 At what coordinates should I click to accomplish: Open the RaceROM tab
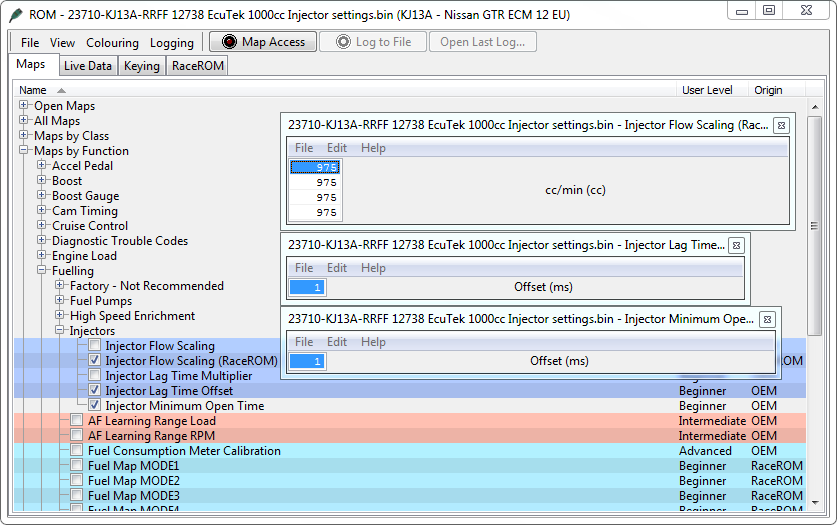[197, 66]
